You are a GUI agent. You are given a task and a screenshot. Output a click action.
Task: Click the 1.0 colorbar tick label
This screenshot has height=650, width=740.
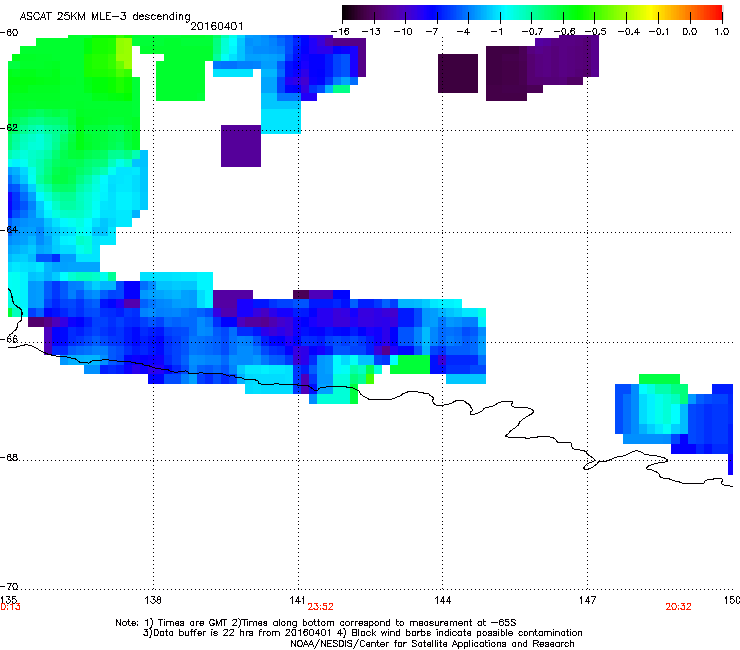(722, 31)
